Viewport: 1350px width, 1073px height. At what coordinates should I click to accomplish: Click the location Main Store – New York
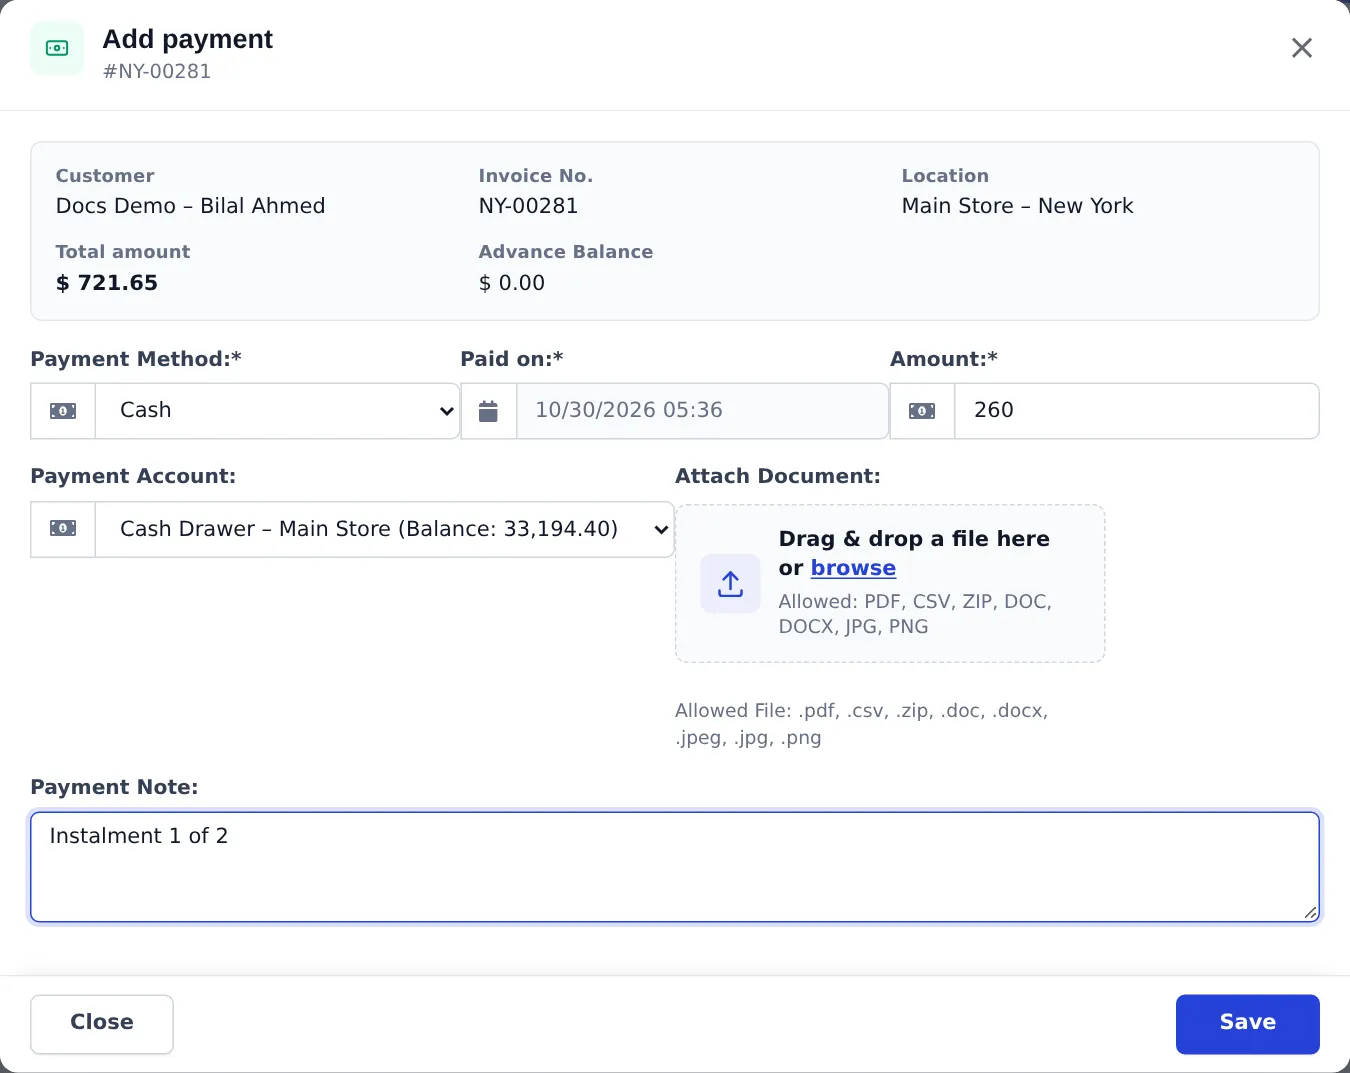point(1017,206)
